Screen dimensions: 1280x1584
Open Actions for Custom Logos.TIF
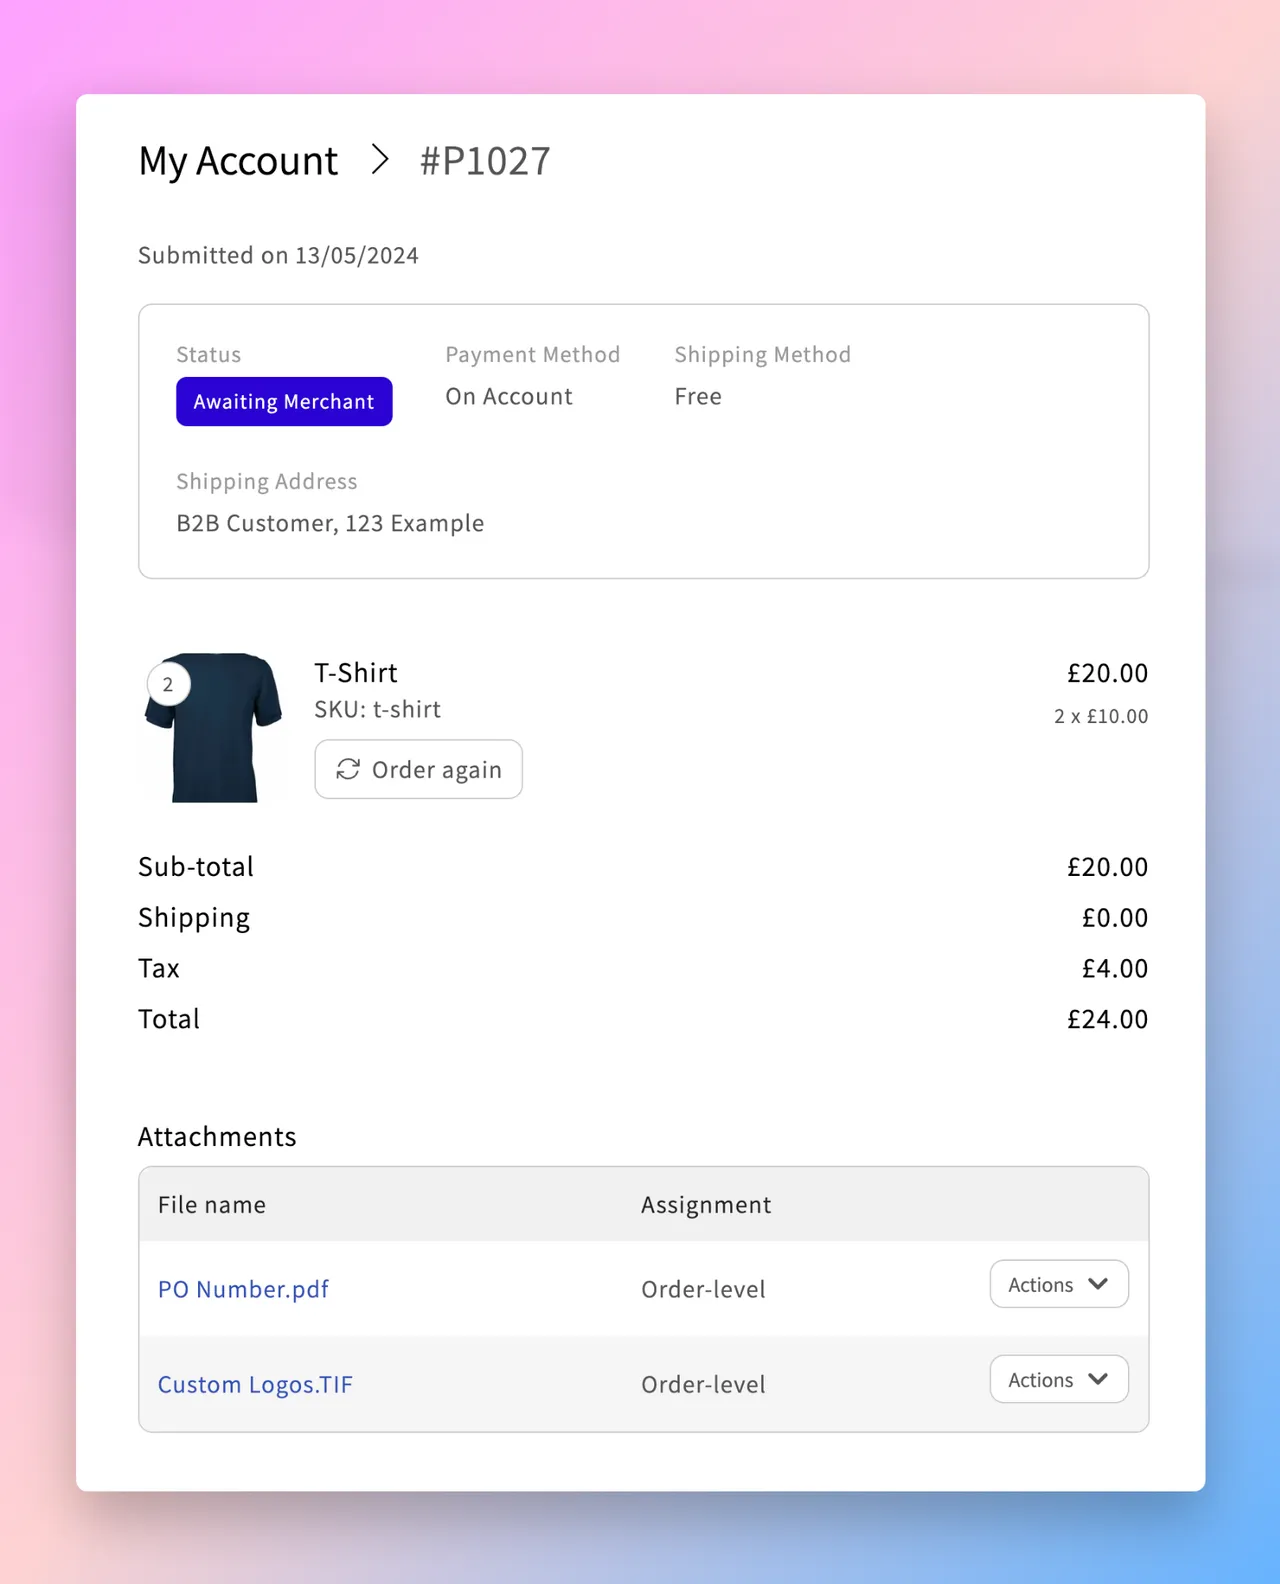point(1058,1379)
